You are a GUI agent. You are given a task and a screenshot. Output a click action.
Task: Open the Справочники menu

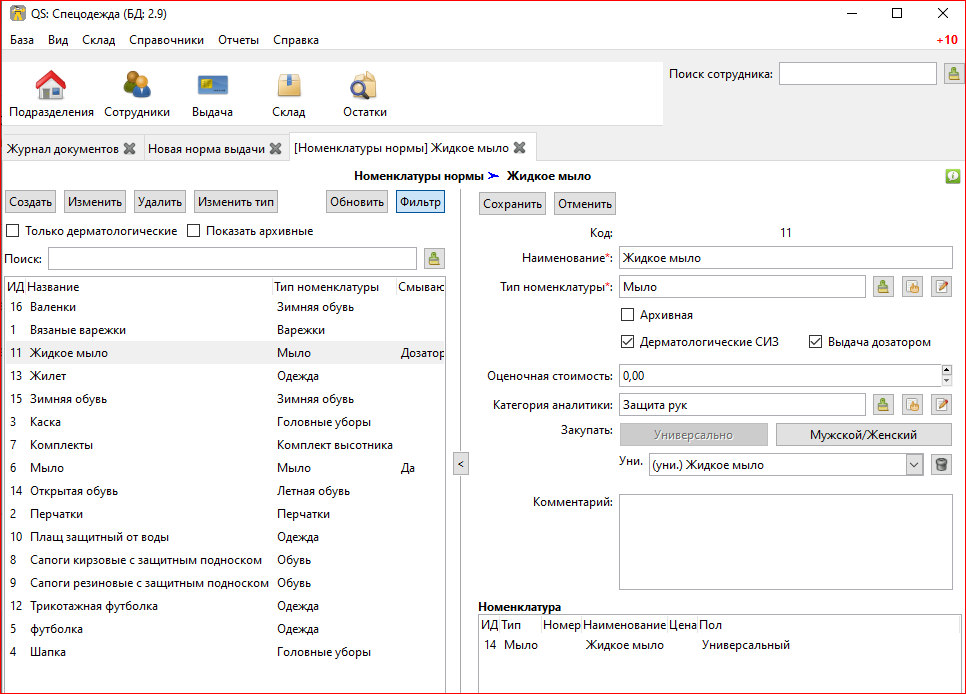[166, 40]
